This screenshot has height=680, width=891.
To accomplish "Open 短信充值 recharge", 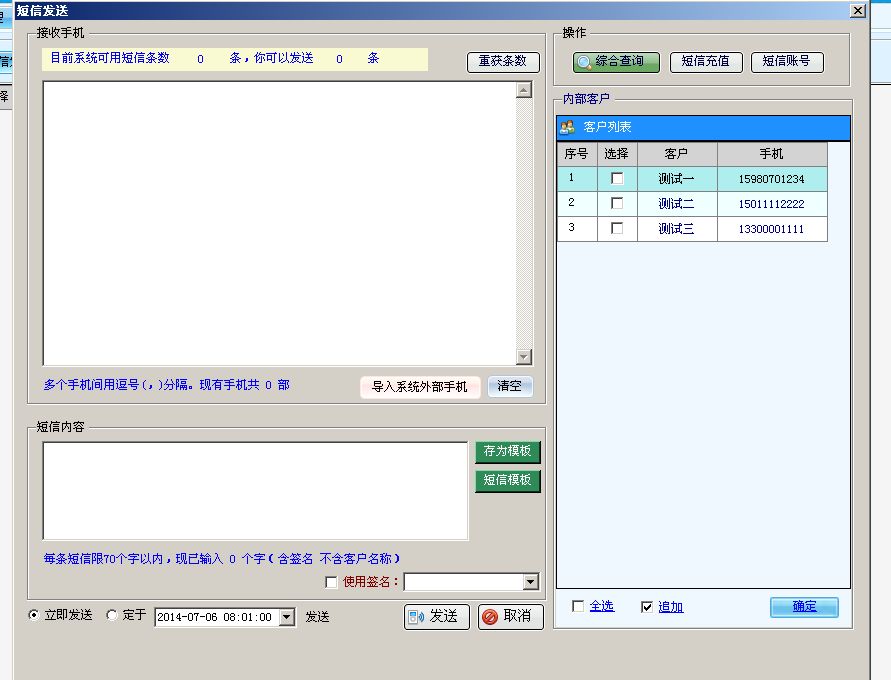I will (705, 62).
